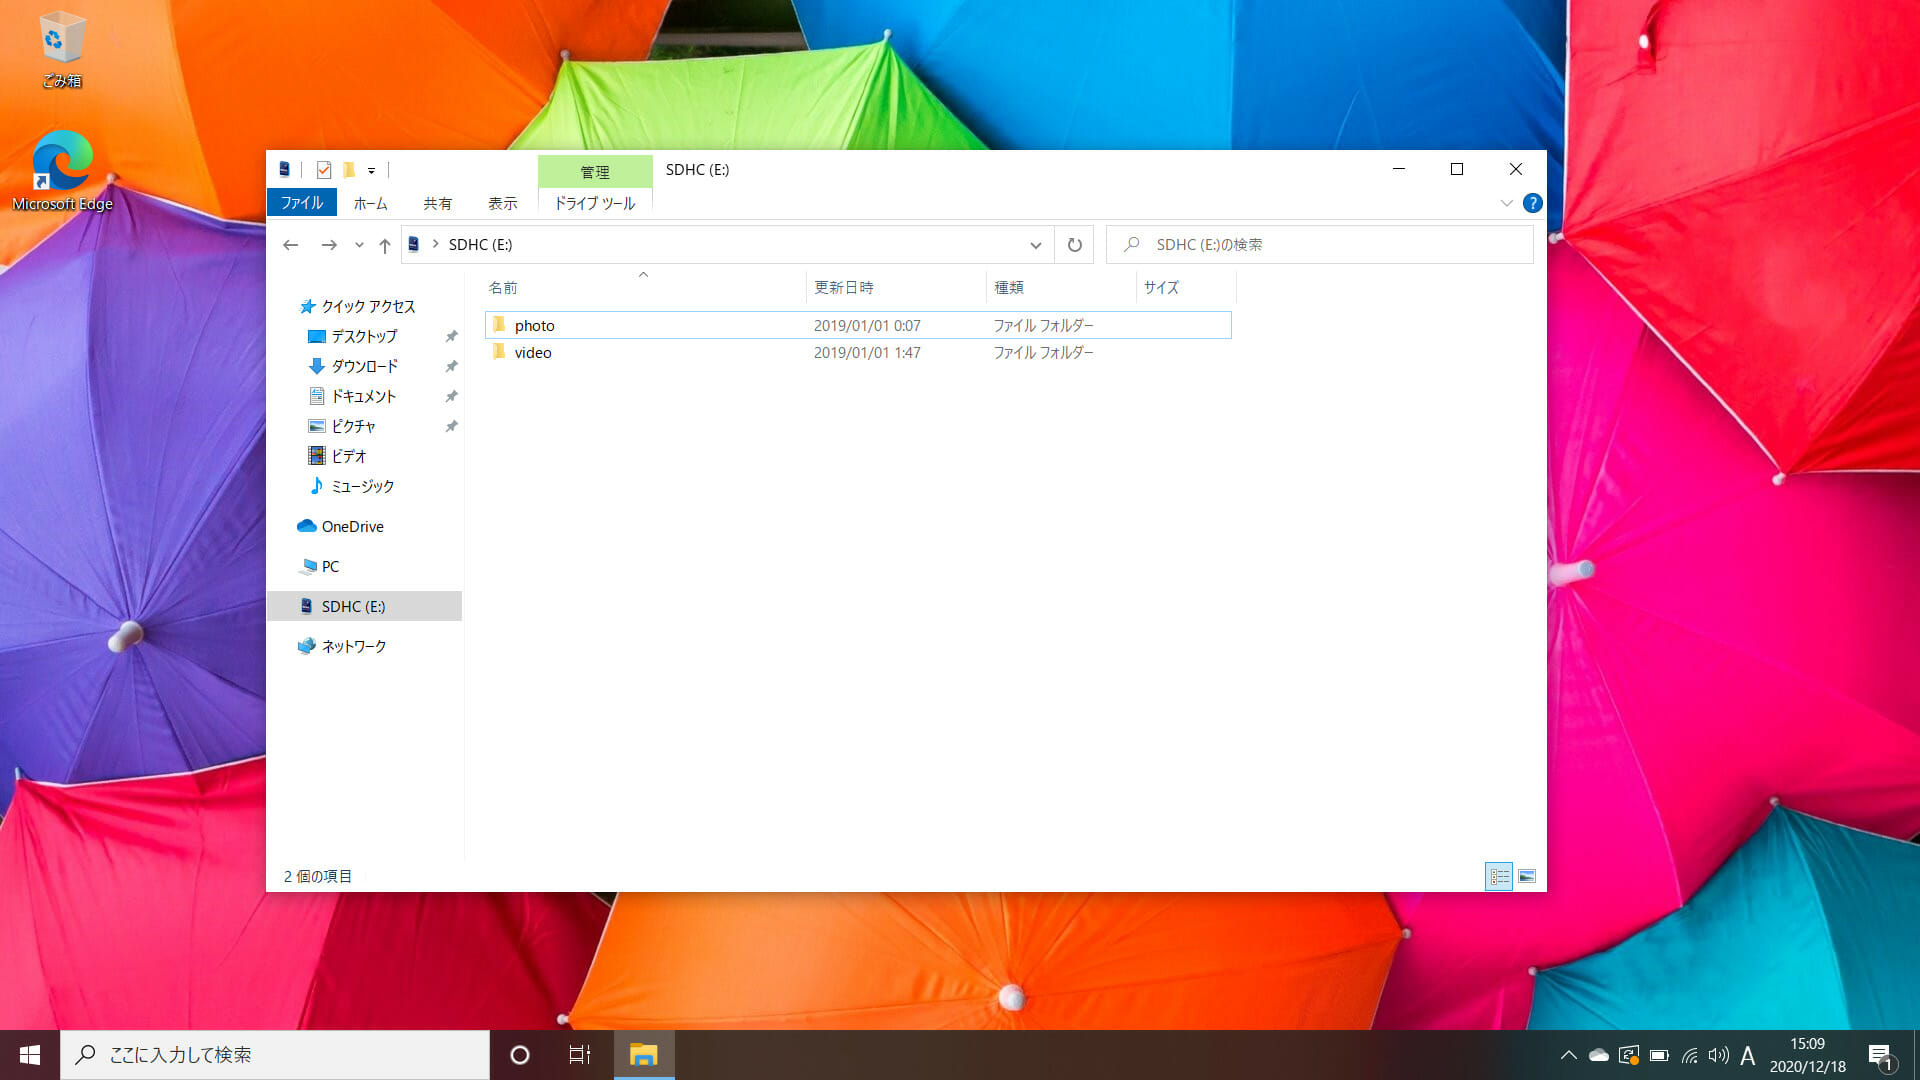The image size is (1920, 1080).
Task: Click the 管理 contextual tab header
Action: coord(595,172)
